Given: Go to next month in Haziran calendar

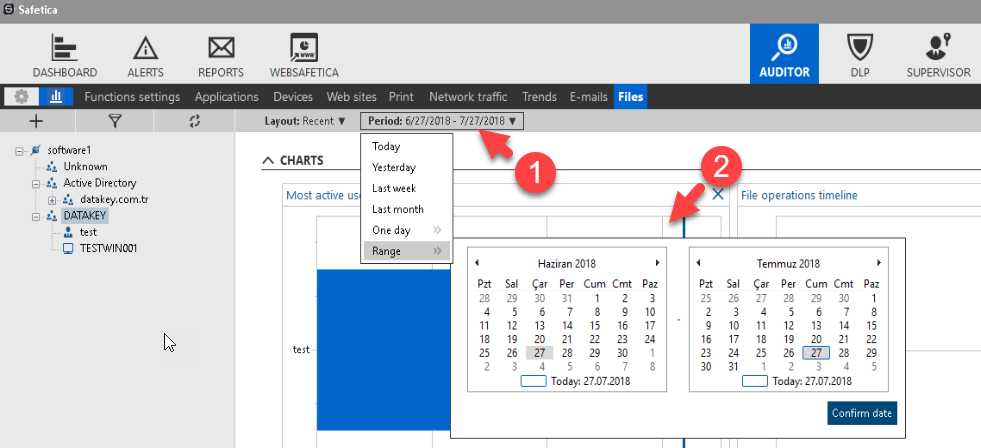Looking at the screenshot, I should tap(657, 263).
